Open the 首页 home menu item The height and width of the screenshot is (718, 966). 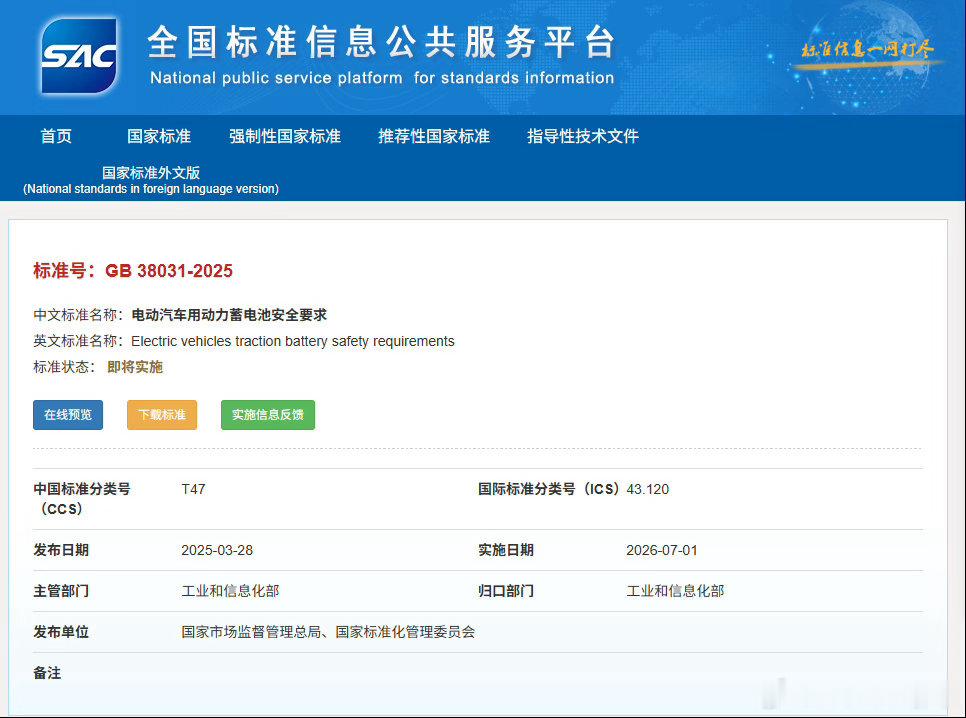pyautogui.click(x=56, y=136)
